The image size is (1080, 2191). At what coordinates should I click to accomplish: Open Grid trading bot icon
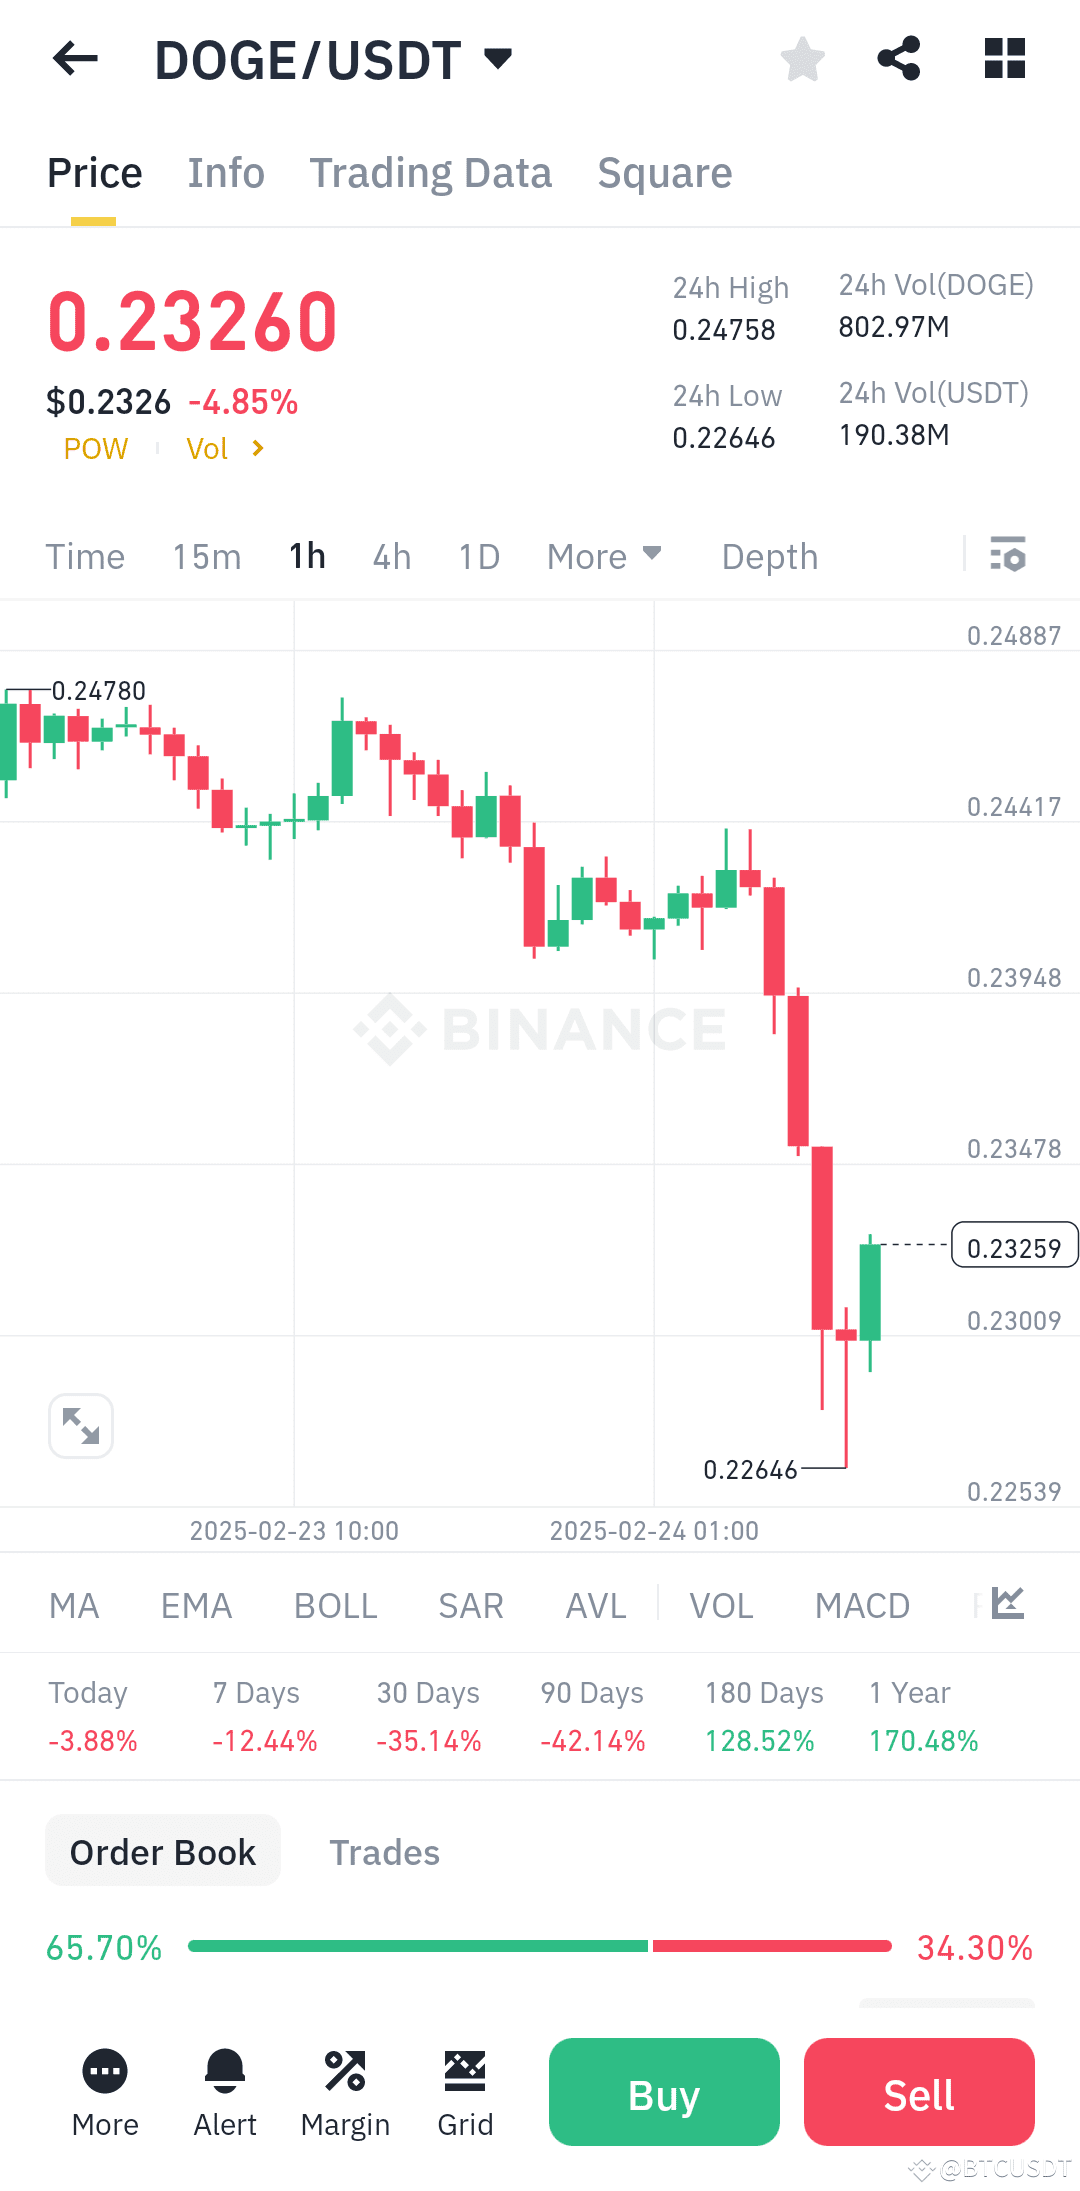[x=465, y=2072]
